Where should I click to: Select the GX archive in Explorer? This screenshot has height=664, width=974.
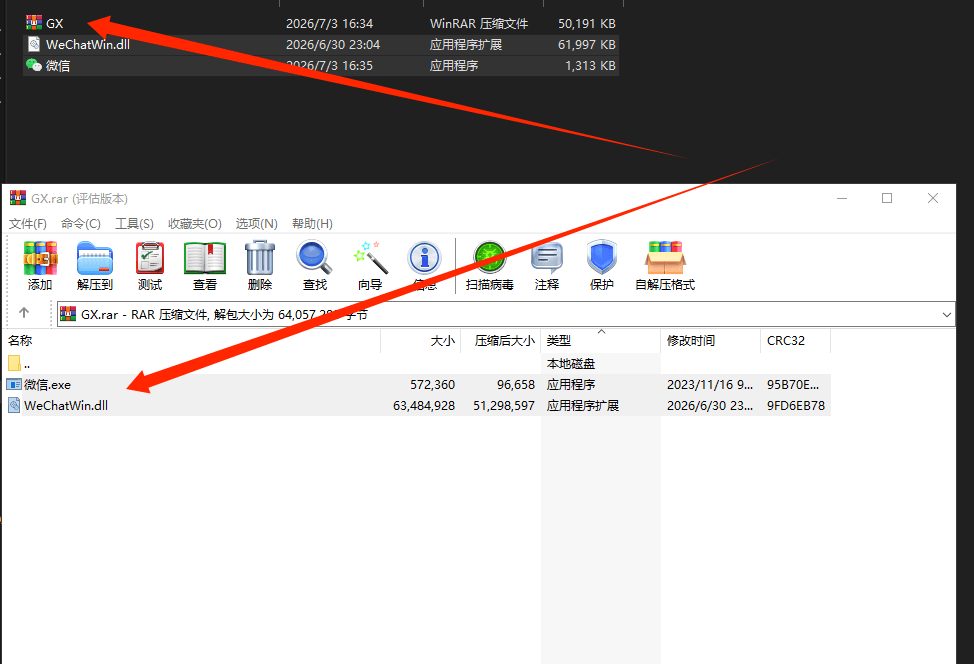[321, 24]
